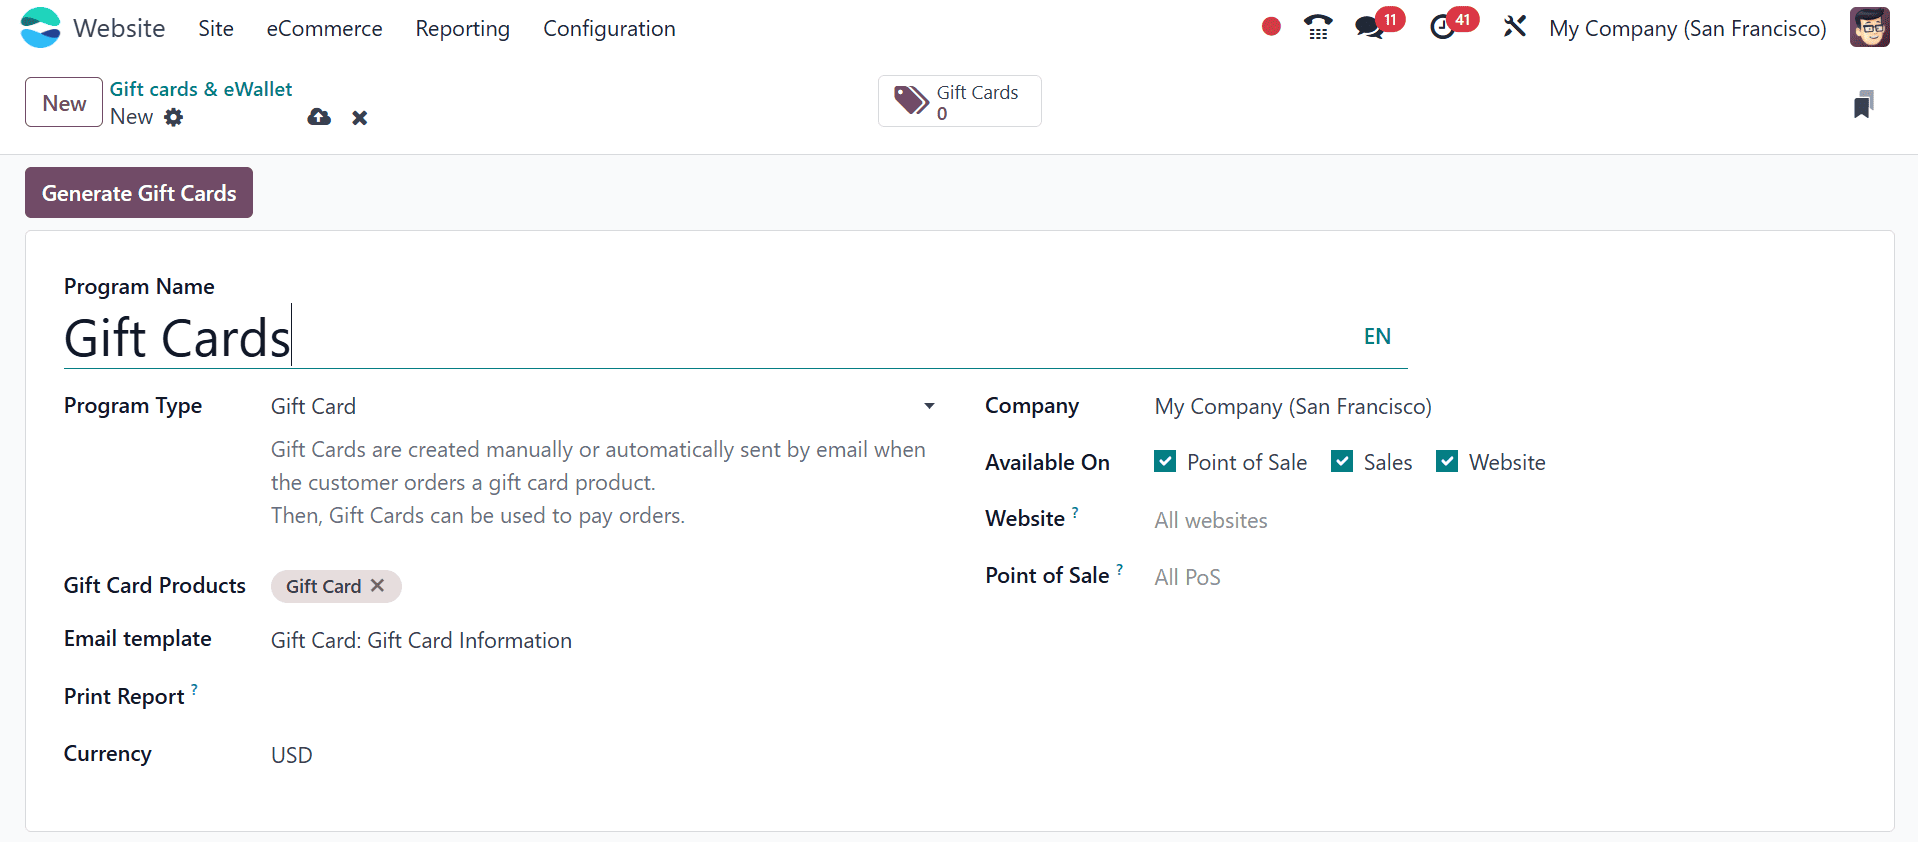Click Generate Gift Cards button

pyautogui.click(x=139, y=192)
